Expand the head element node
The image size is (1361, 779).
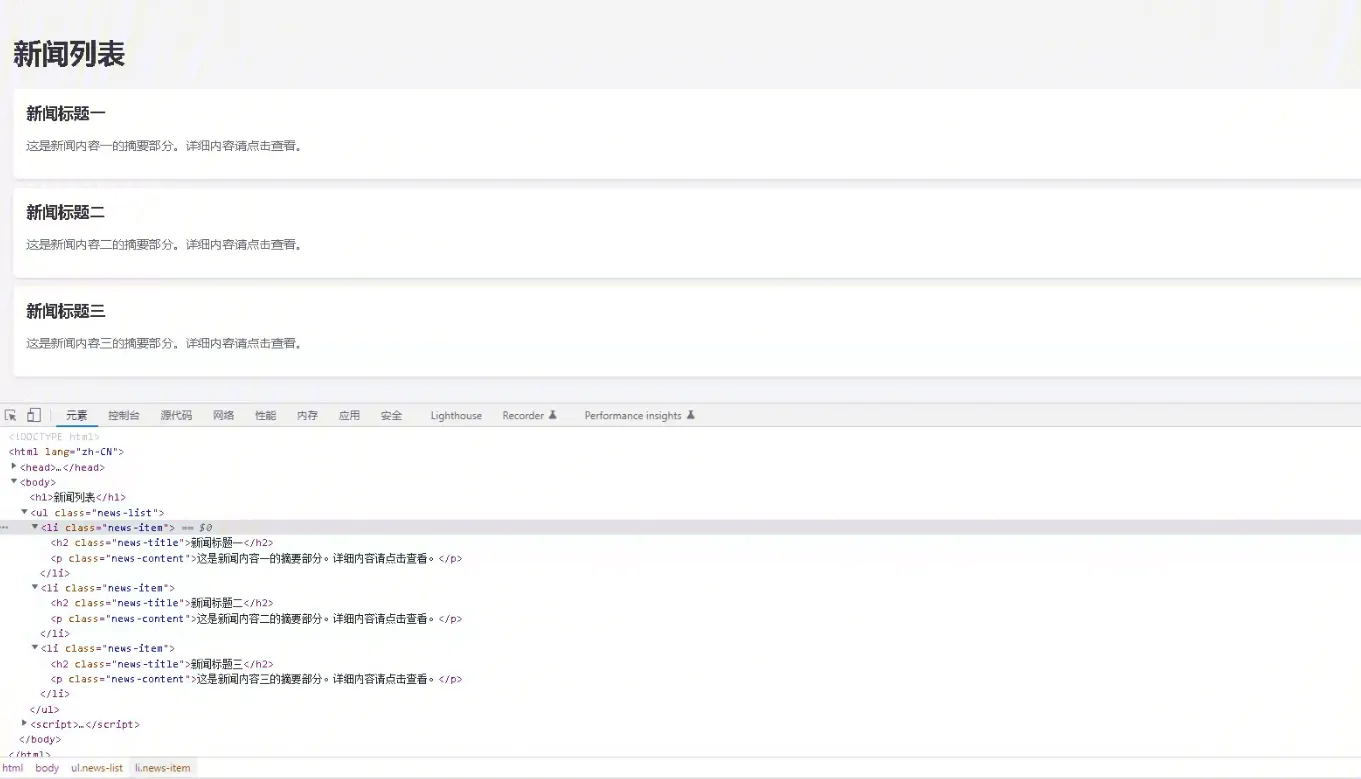click(x=14, y=466)
